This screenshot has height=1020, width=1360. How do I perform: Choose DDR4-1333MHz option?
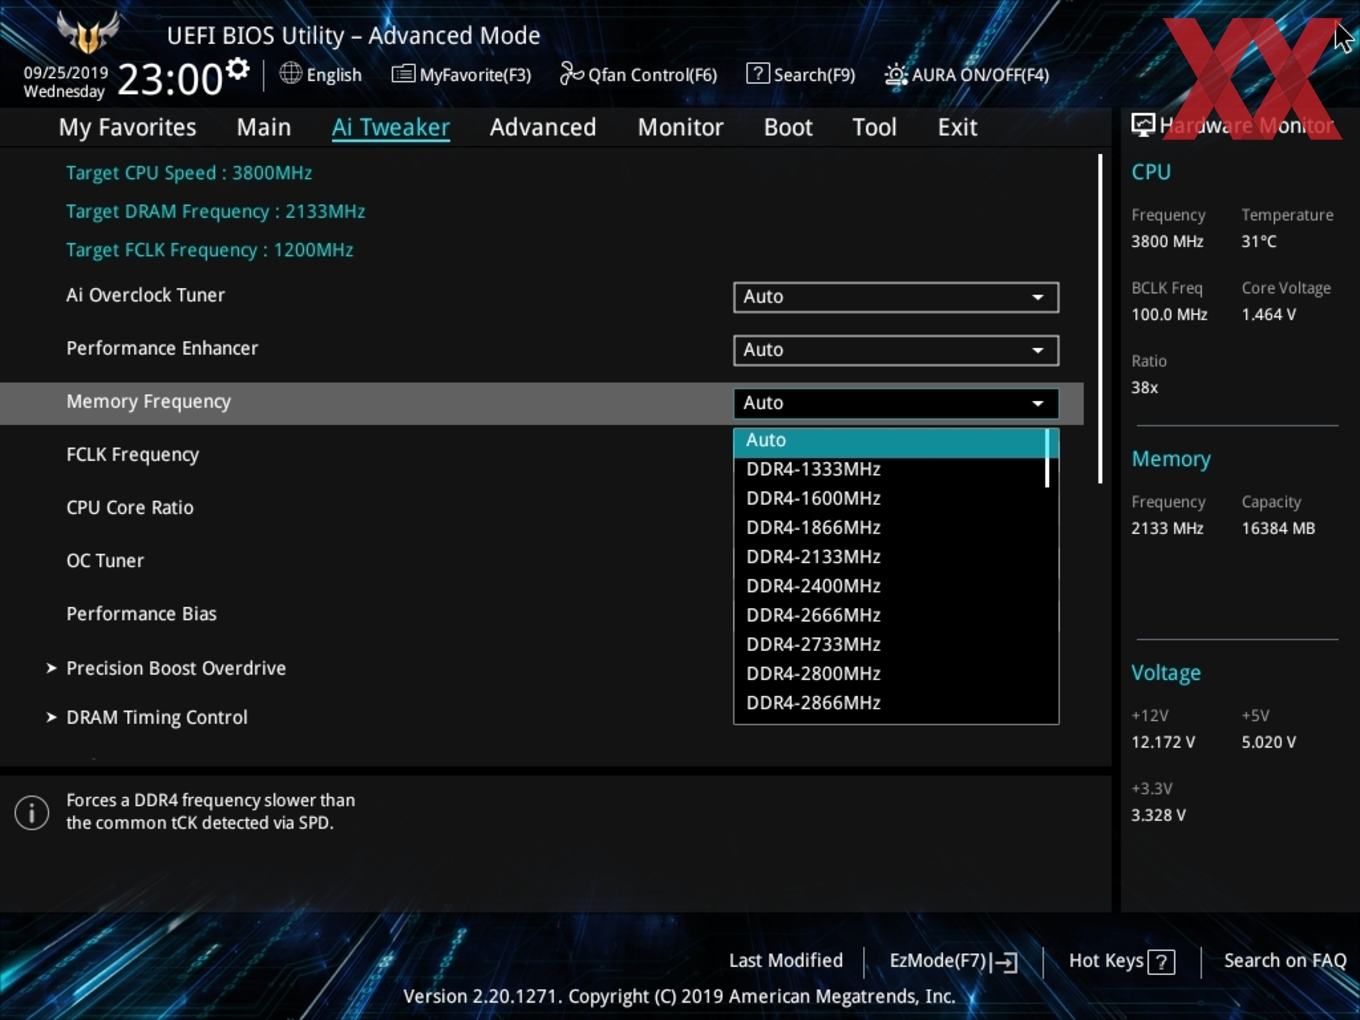tap(889, 469)
